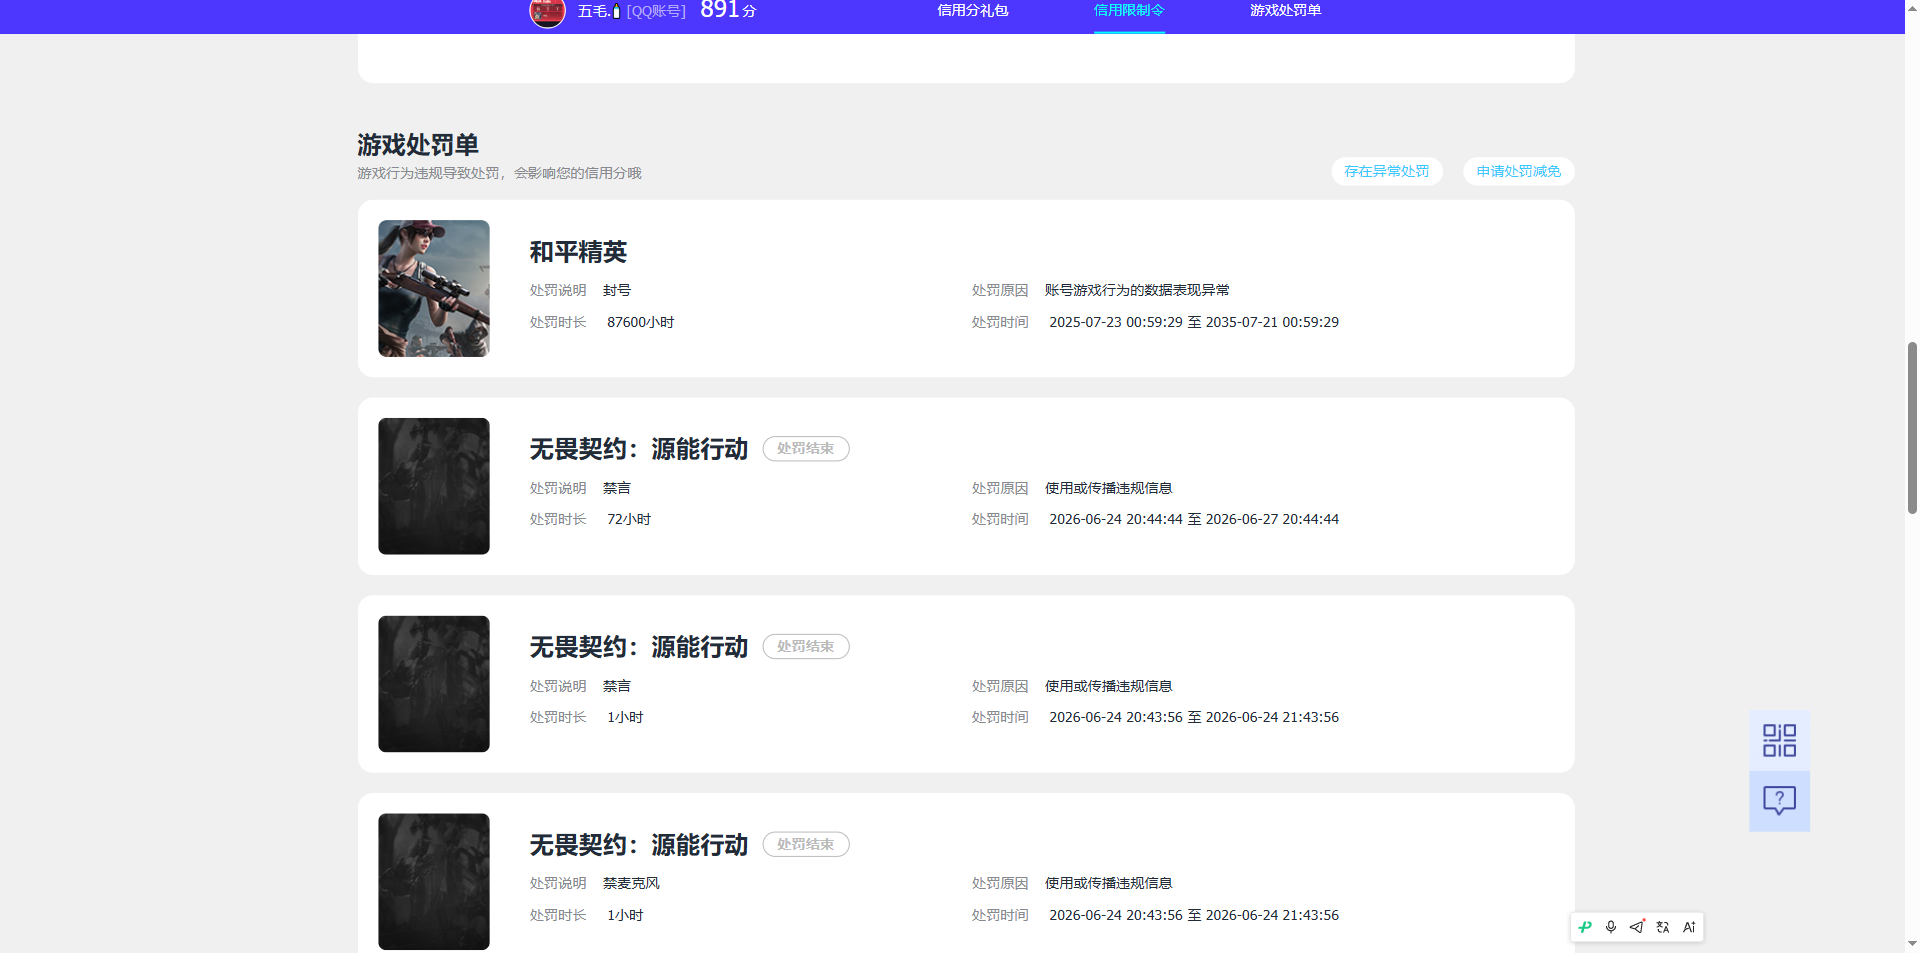Click the 87600小时 duration value
Screen dimensions: 1920x953
point(641,322)
